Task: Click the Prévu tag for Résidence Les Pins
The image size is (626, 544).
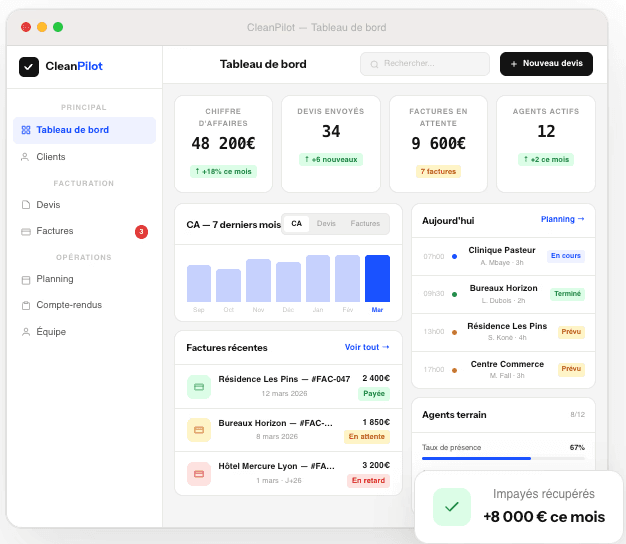Action: coord(571,332)
